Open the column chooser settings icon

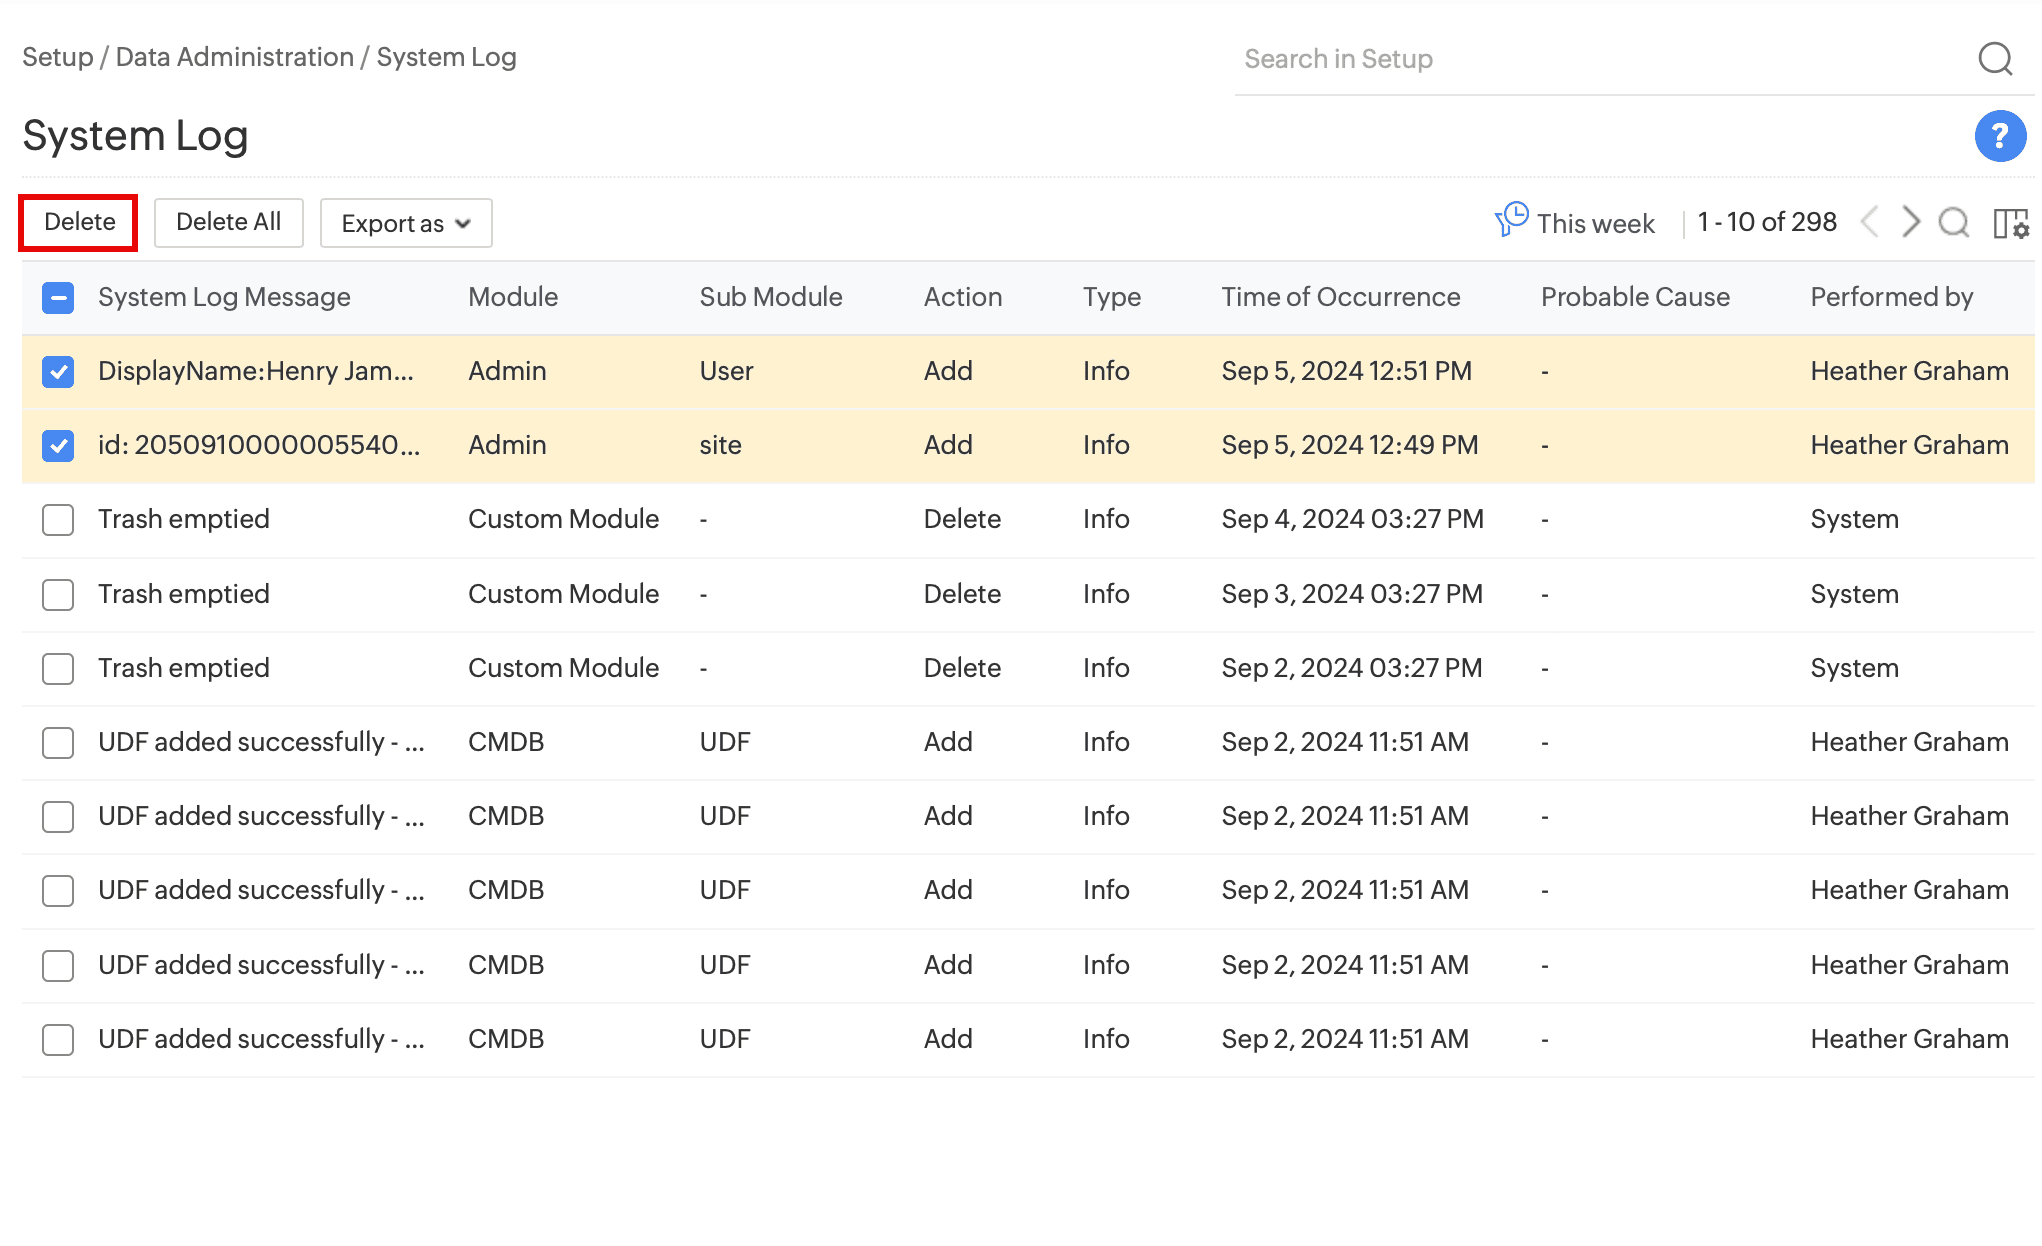(x=2010, y=223)
